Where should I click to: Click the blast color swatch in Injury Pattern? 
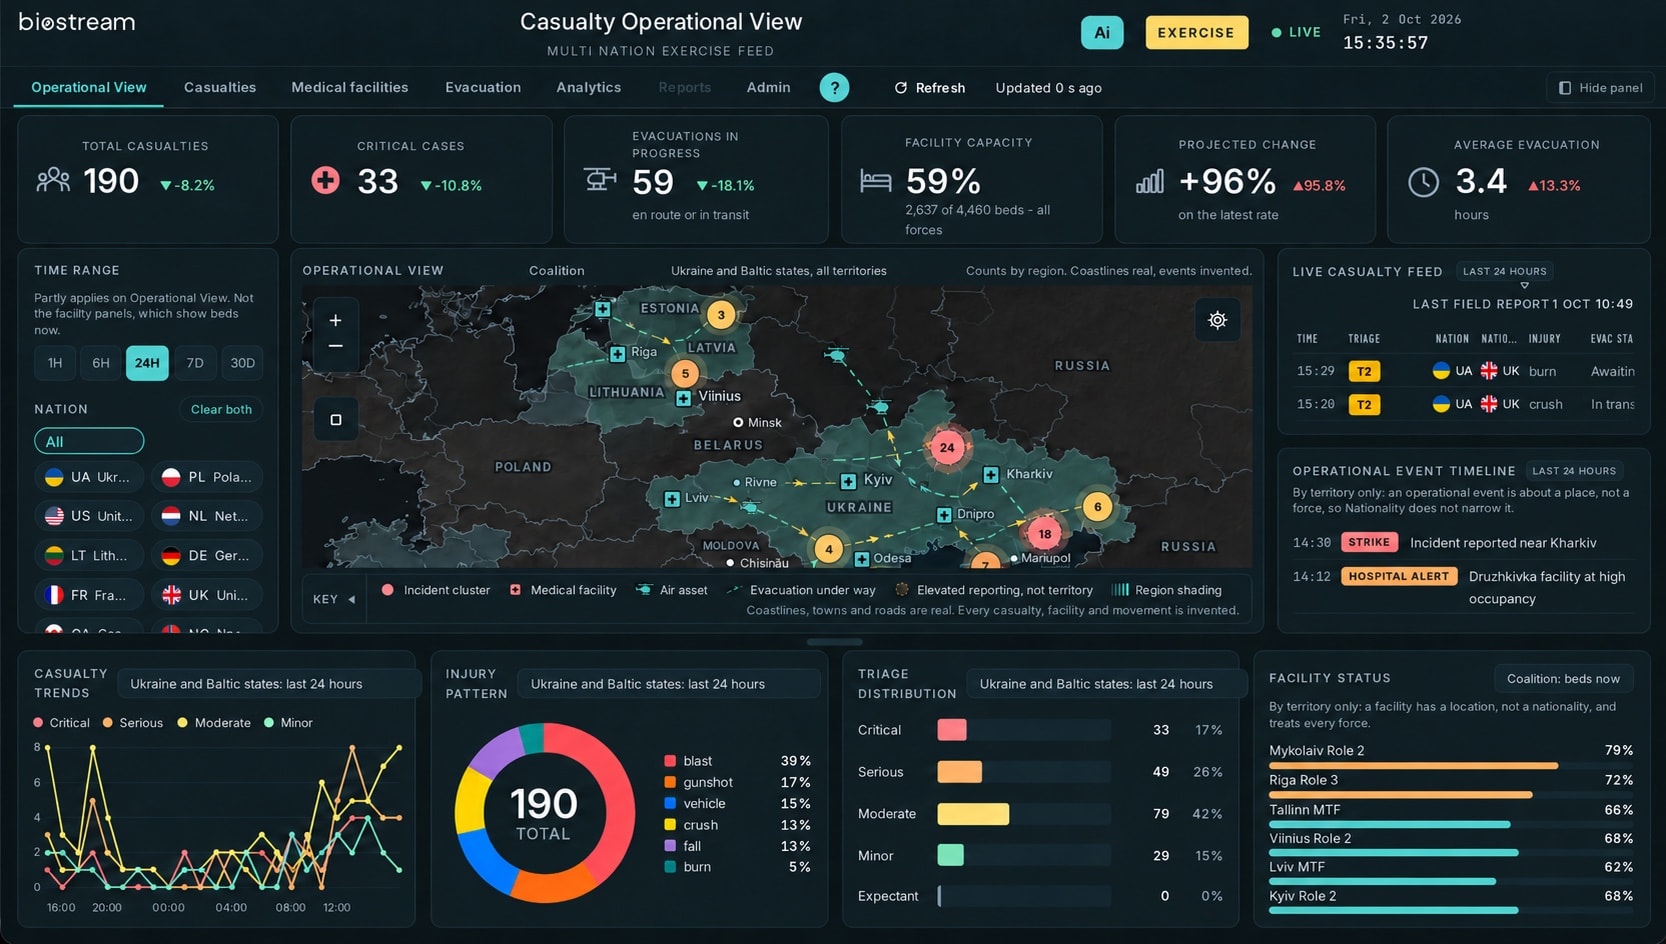670,761
